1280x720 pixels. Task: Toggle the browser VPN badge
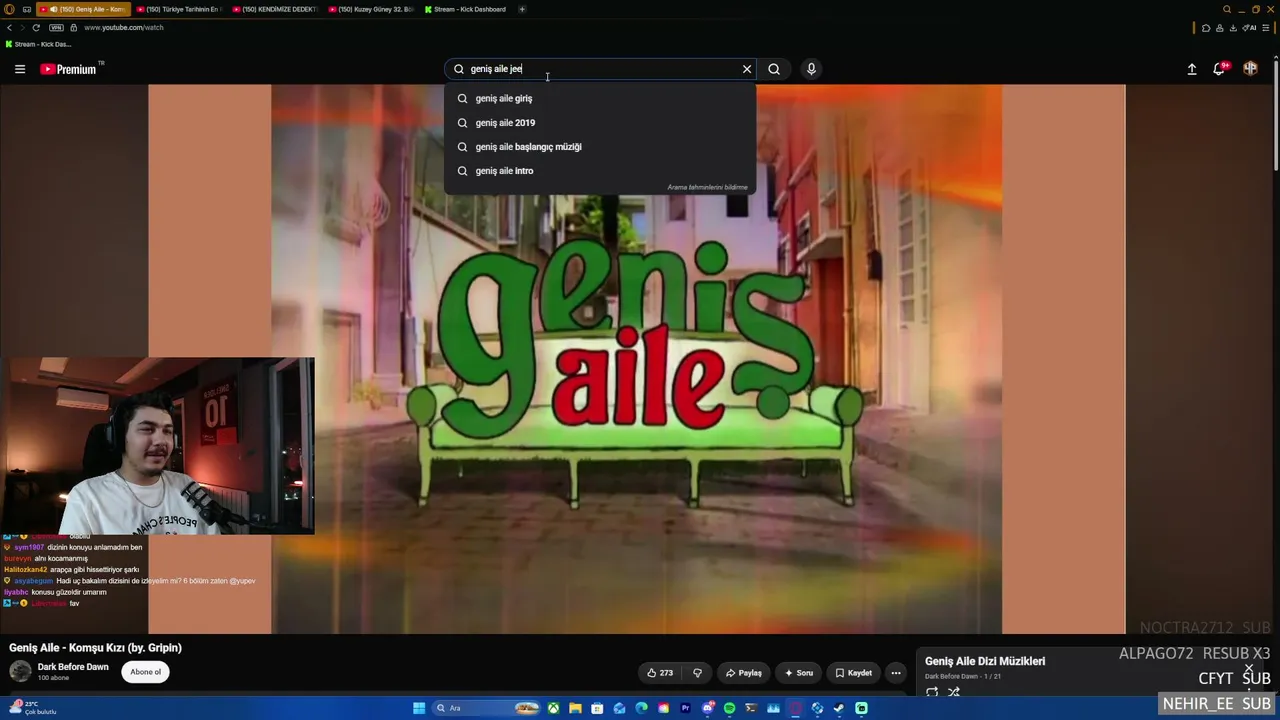pos(56,28)
